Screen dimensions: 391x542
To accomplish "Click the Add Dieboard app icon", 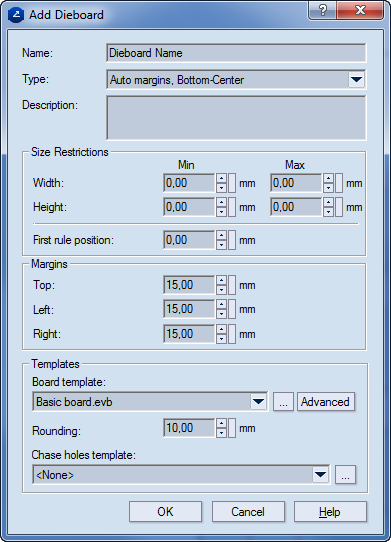I will pos(16,15).
